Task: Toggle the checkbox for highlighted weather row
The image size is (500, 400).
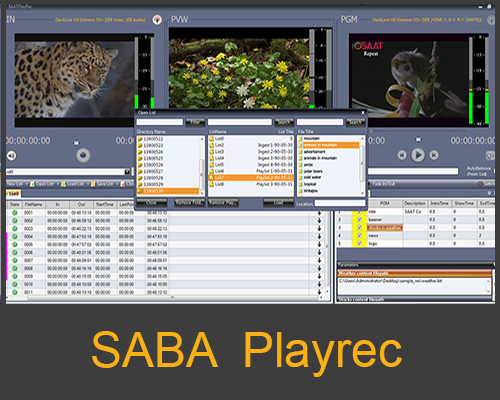Action: click(360, 228)
